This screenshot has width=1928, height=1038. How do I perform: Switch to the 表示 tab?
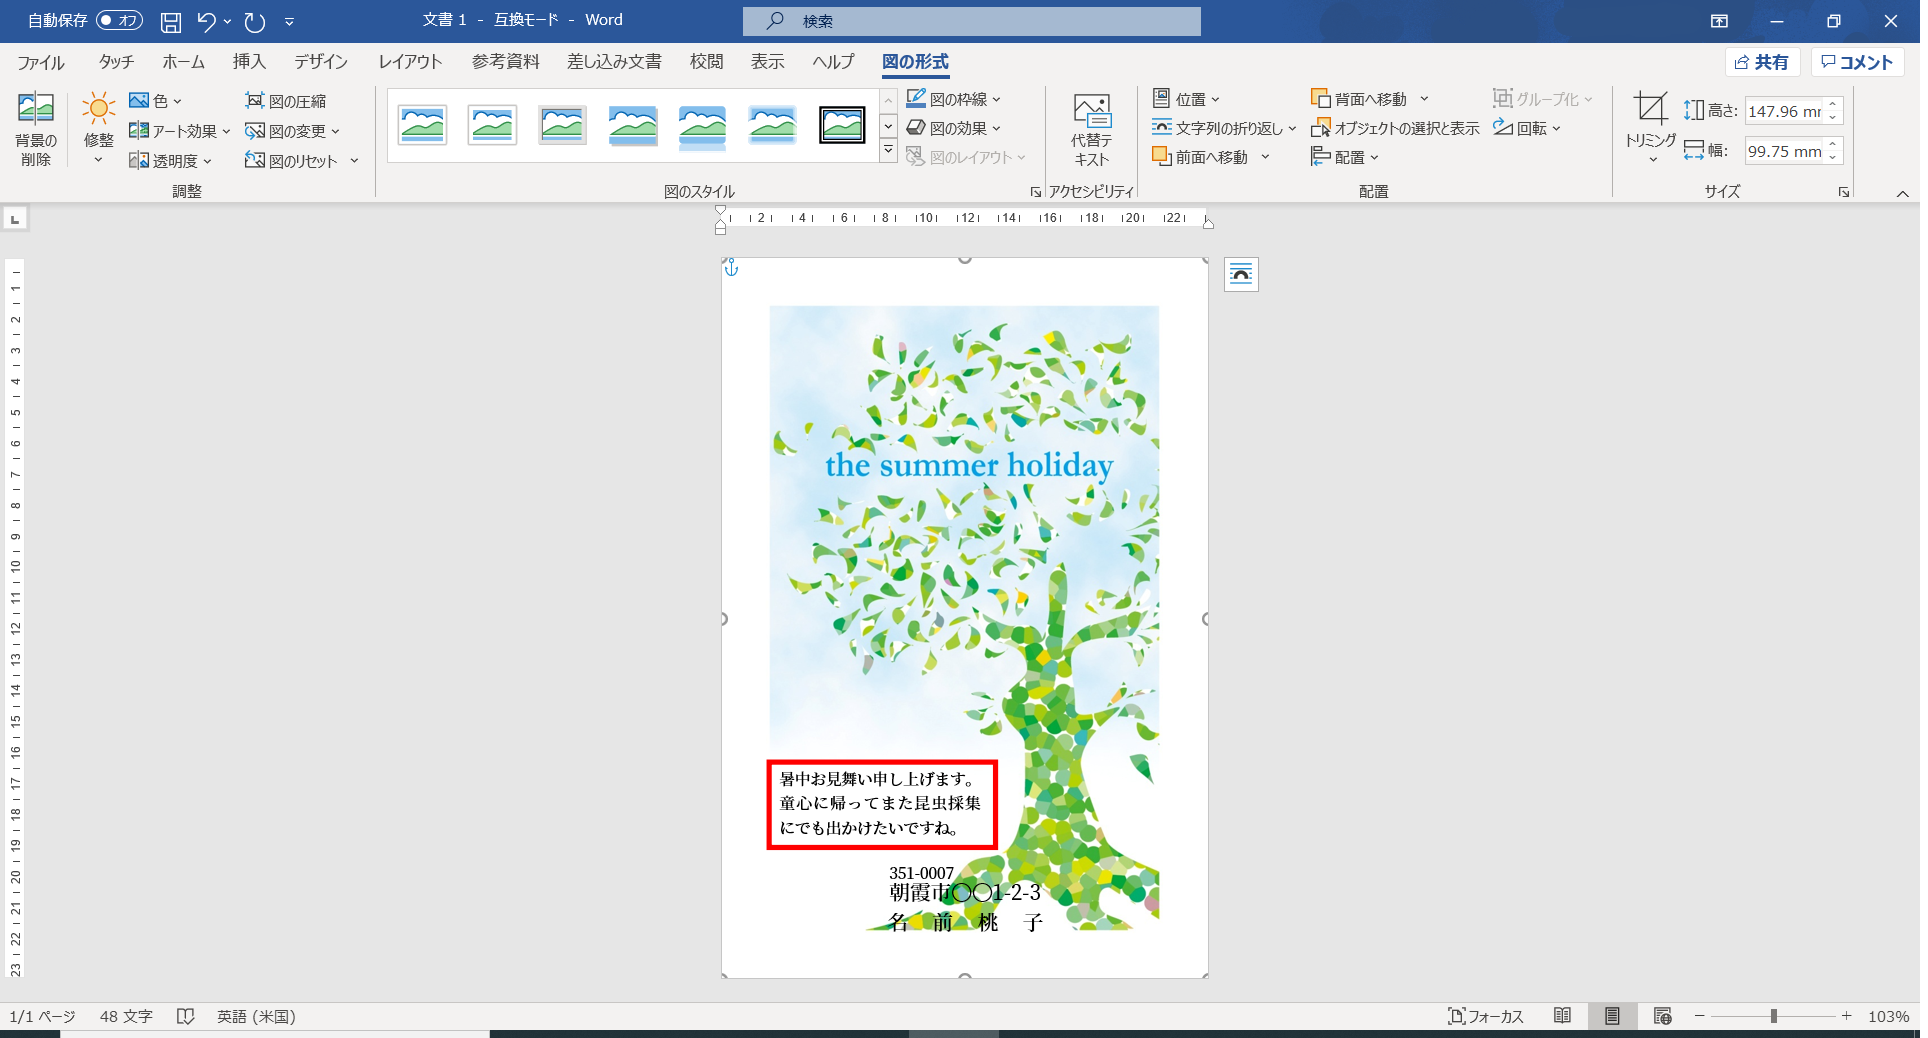tap(767, 62)
